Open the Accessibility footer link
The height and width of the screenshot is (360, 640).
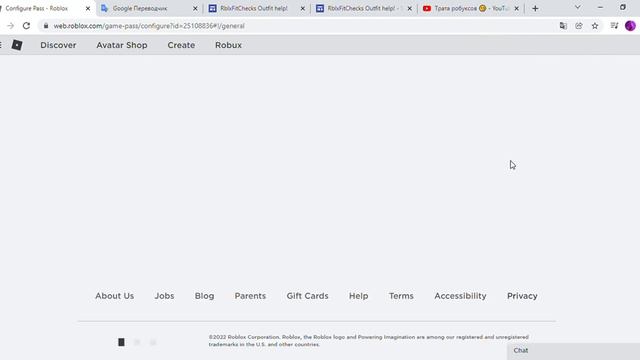click(460, 296)
